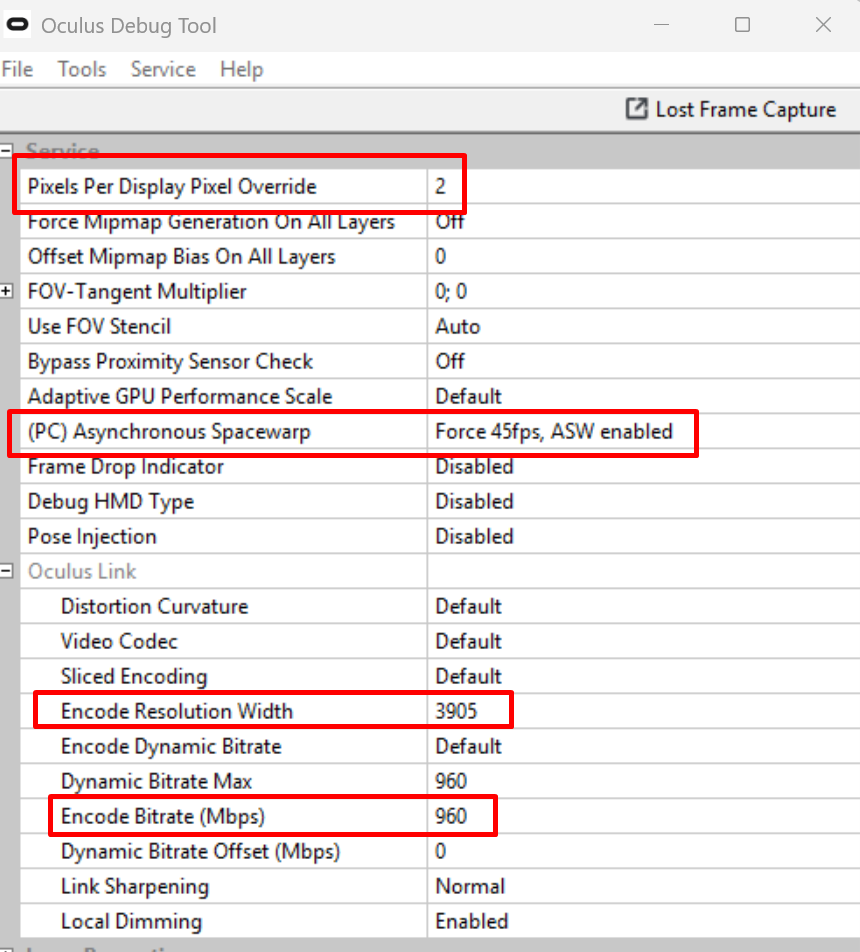Image resolution: width=860 pixels, height=952 pixels.
Task: Change Frame Drop Indicator Disabled value
Action: pos(474,466)
